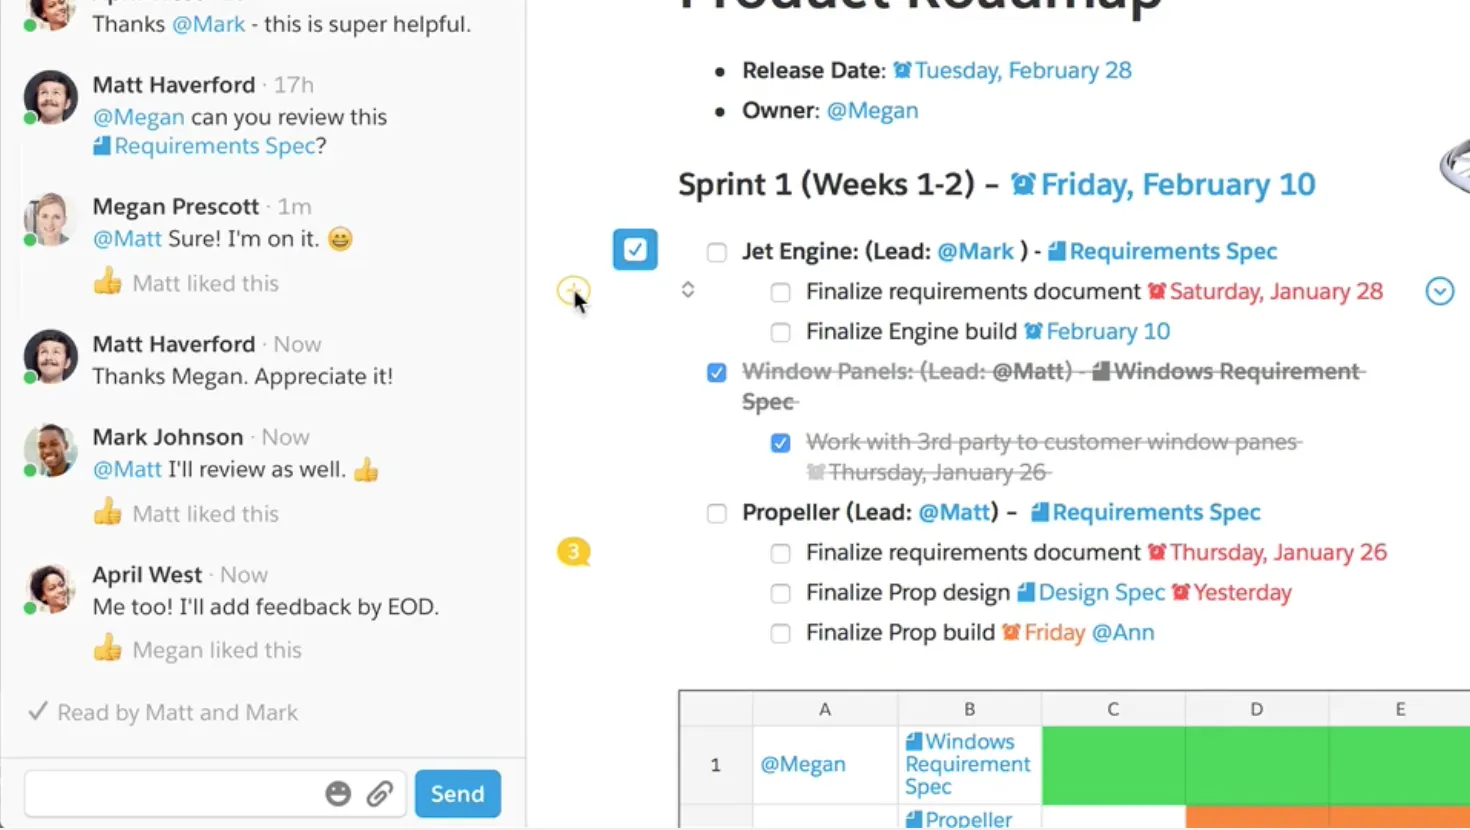Open the emoji picker in message box

pos(338,794)
